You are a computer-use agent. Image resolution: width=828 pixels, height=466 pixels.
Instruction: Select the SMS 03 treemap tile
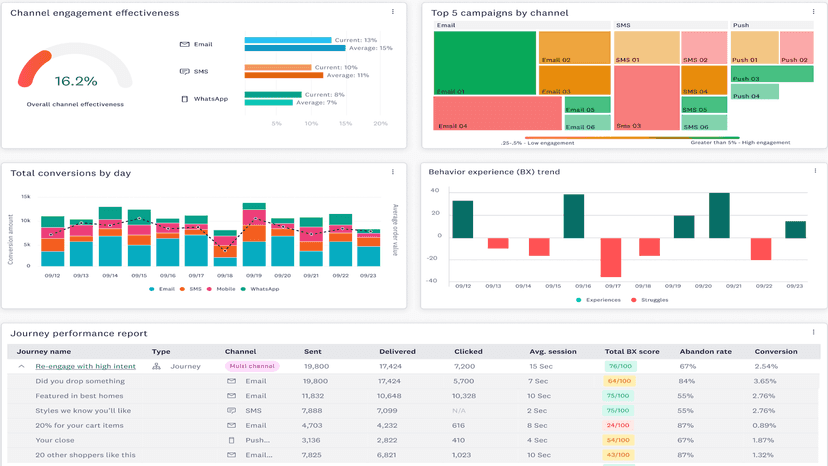tap(646, 98)
